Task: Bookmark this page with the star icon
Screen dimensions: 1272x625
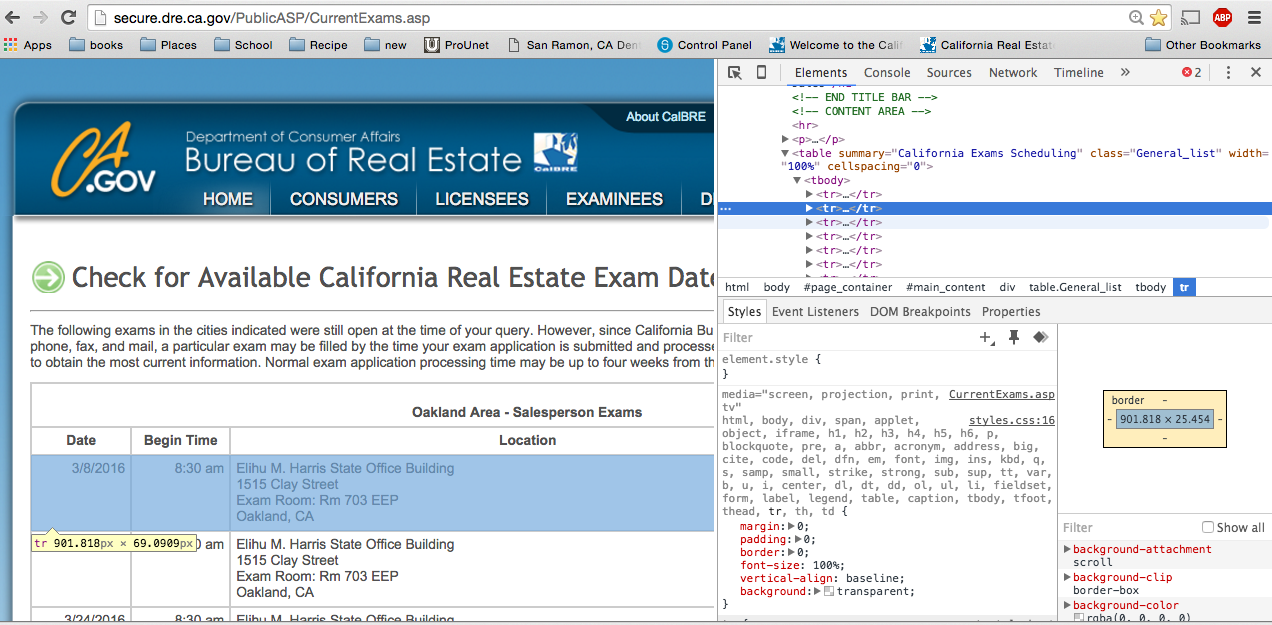Action: click(x=1159, y=17)
